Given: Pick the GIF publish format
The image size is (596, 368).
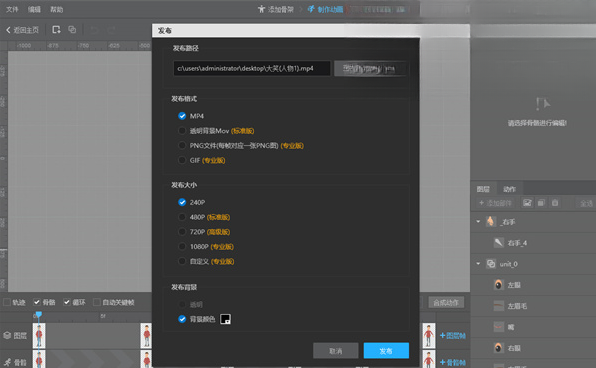Looking at the screenshot, I should [x=182, y=160].
